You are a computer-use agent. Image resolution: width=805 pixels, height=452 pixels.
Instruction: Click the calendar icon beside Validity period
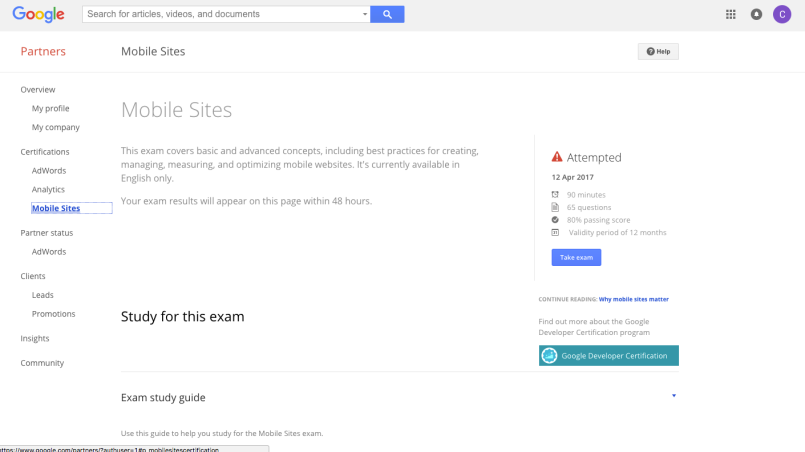tap(555, 232)
